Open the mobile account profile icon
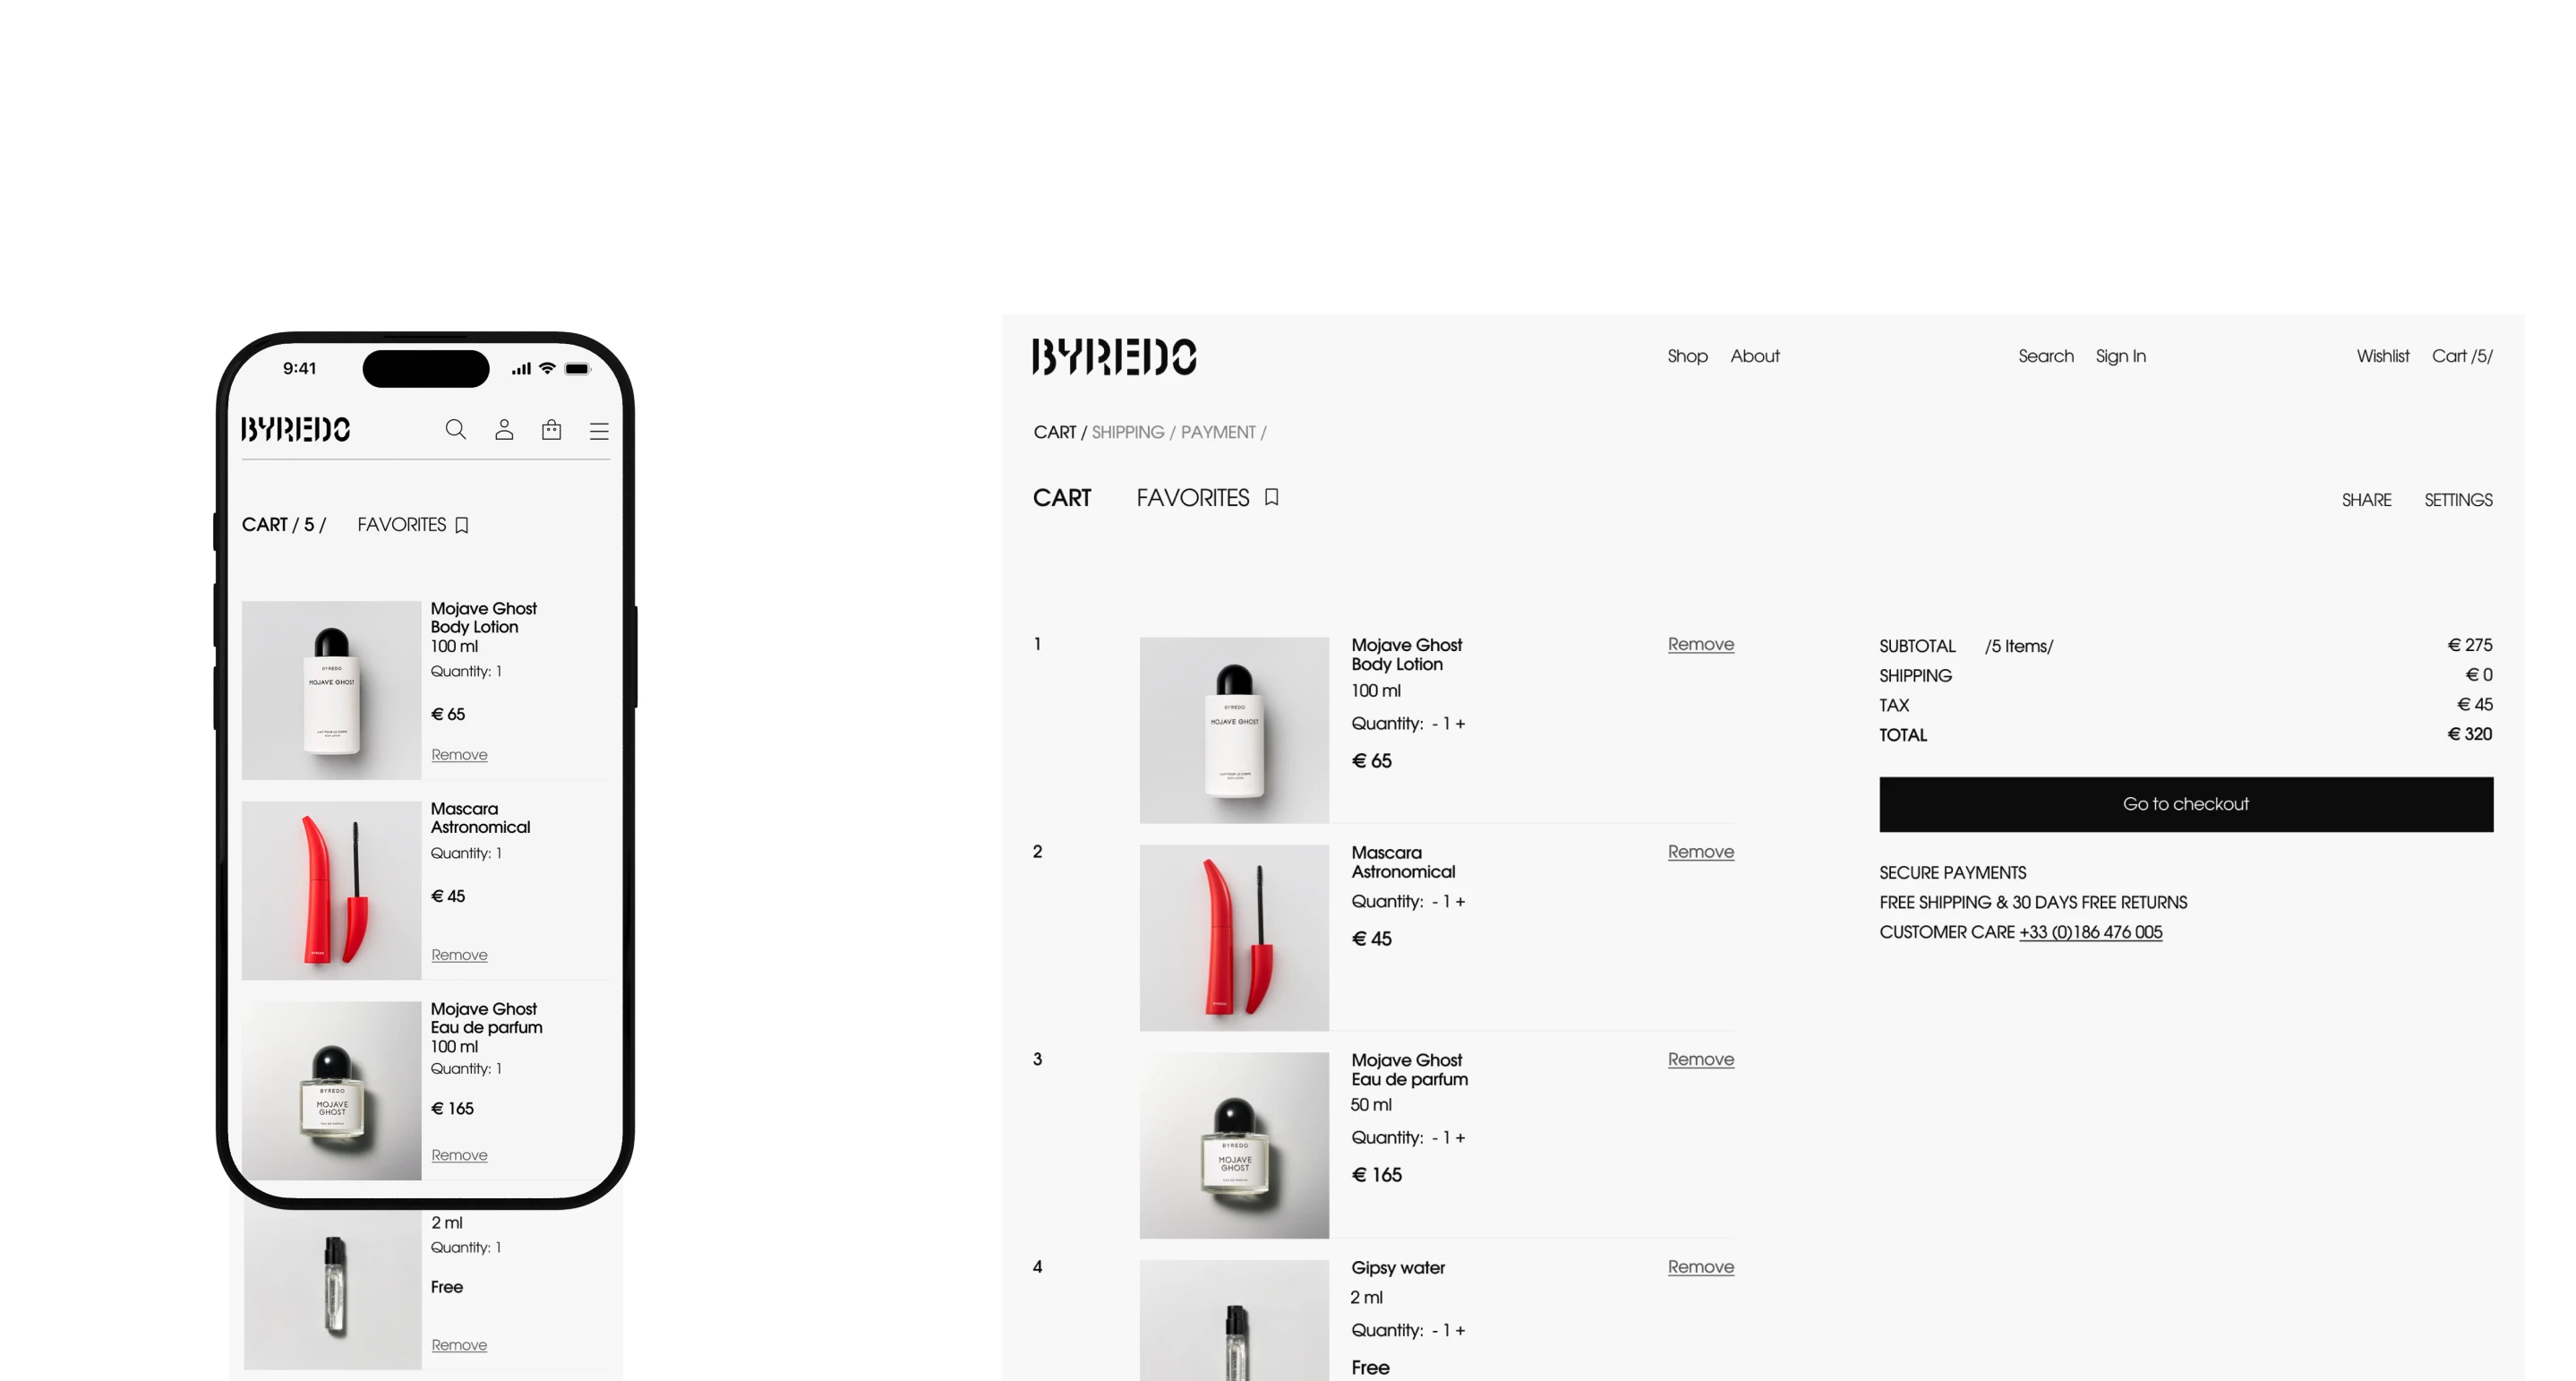Viewport: 2576px width, 1381px height. 504,429
